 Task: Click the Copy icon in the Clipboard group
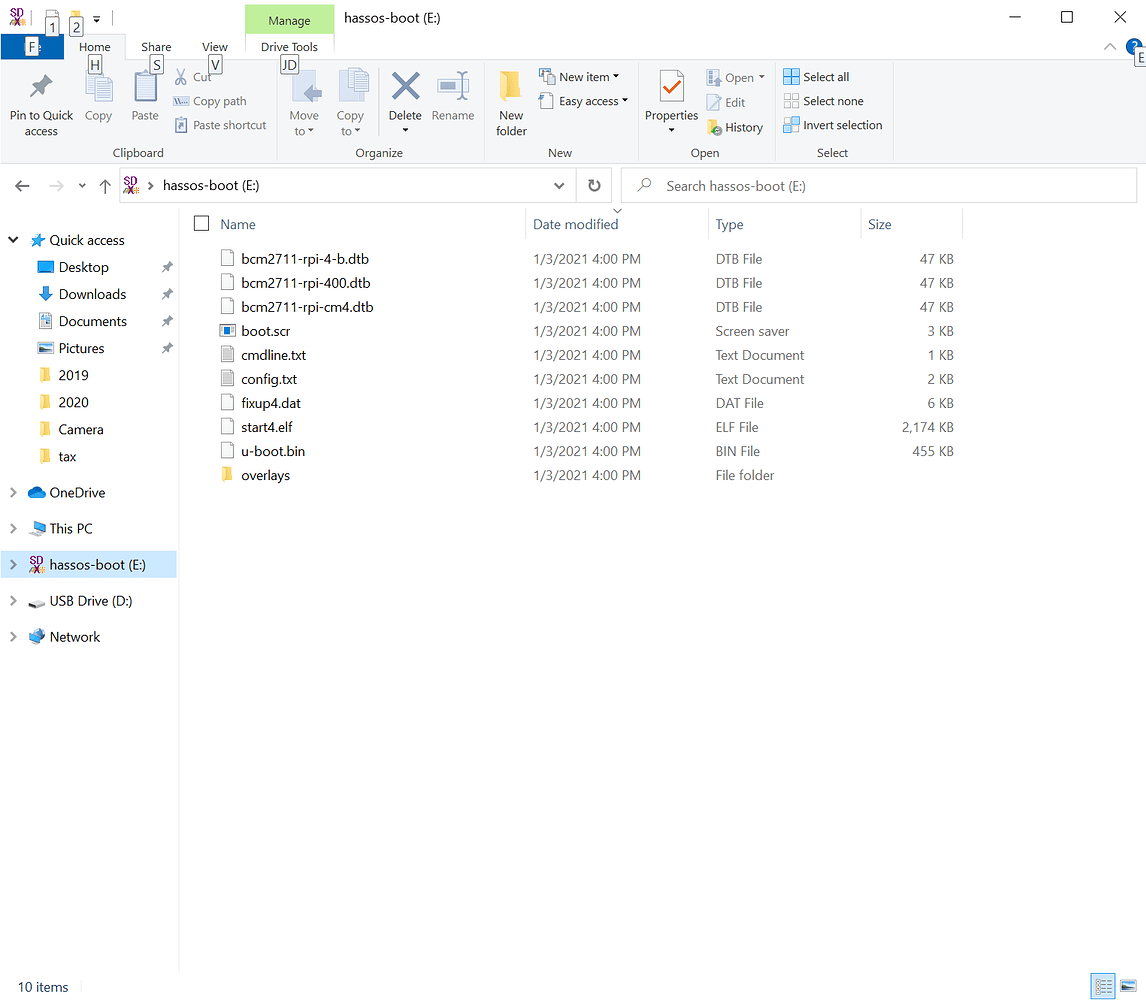click(x=98, y=95)
